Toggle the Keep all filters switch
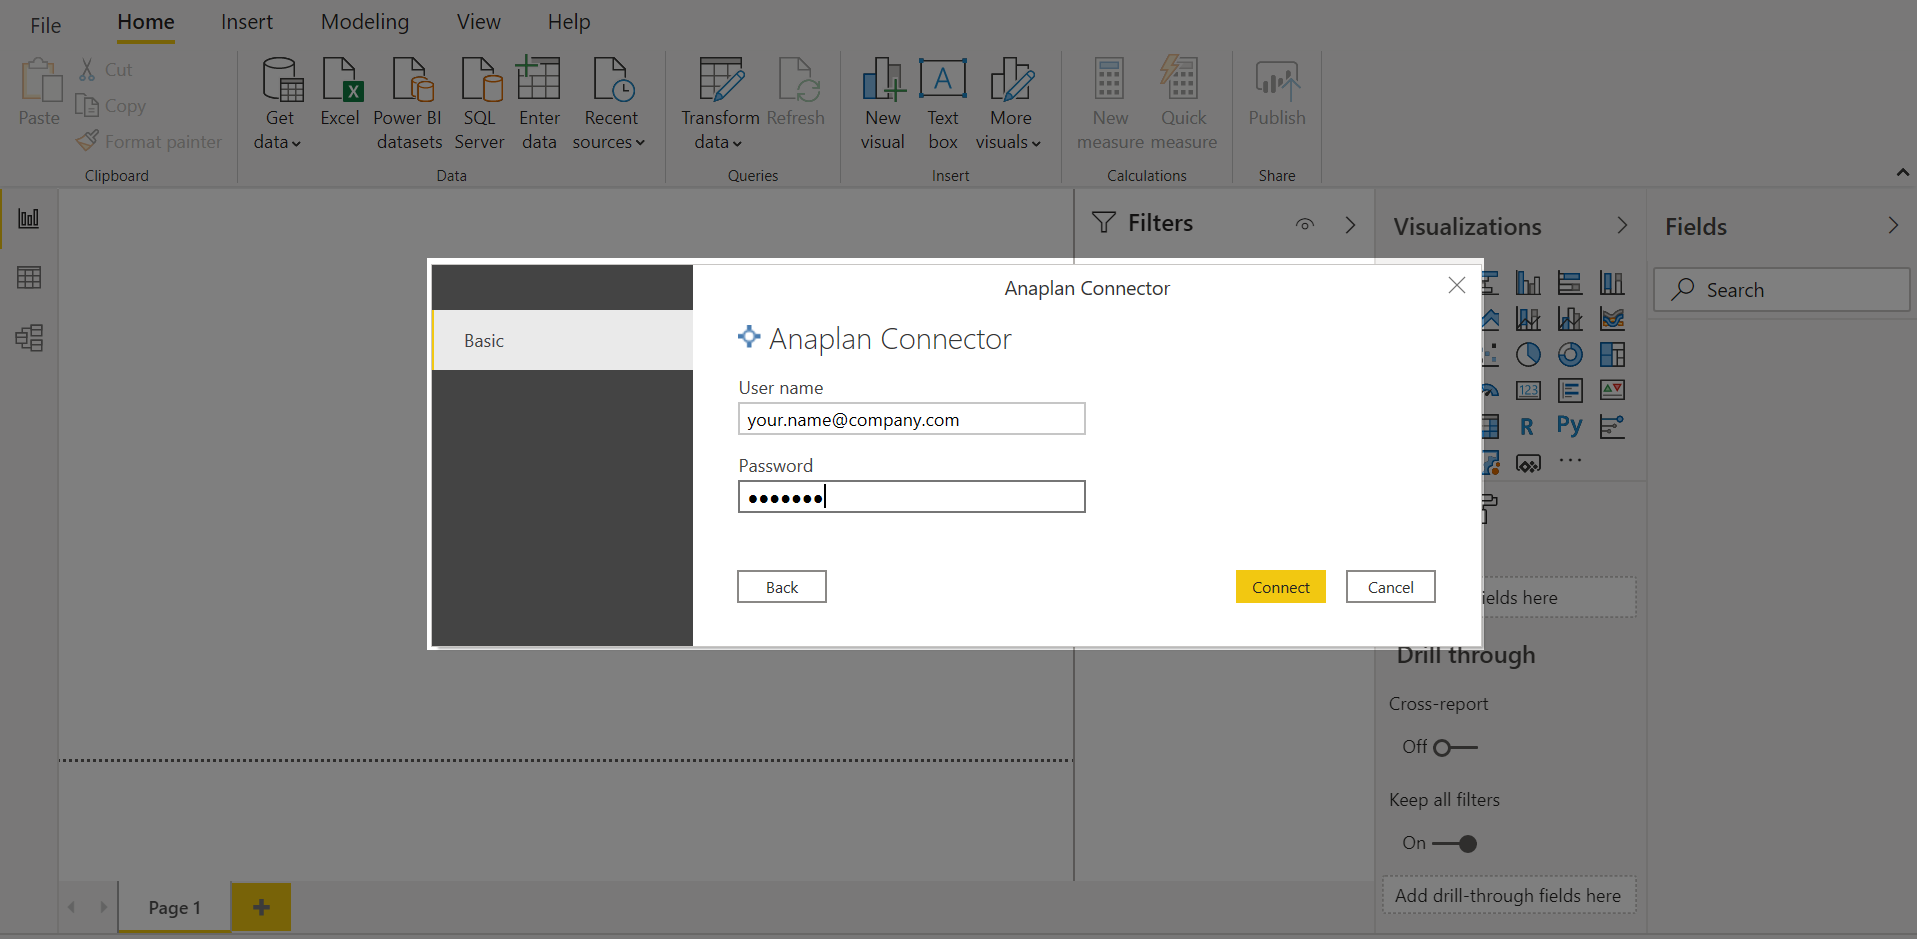This screenshot has width=1917, height=939. click(1455, 844)
